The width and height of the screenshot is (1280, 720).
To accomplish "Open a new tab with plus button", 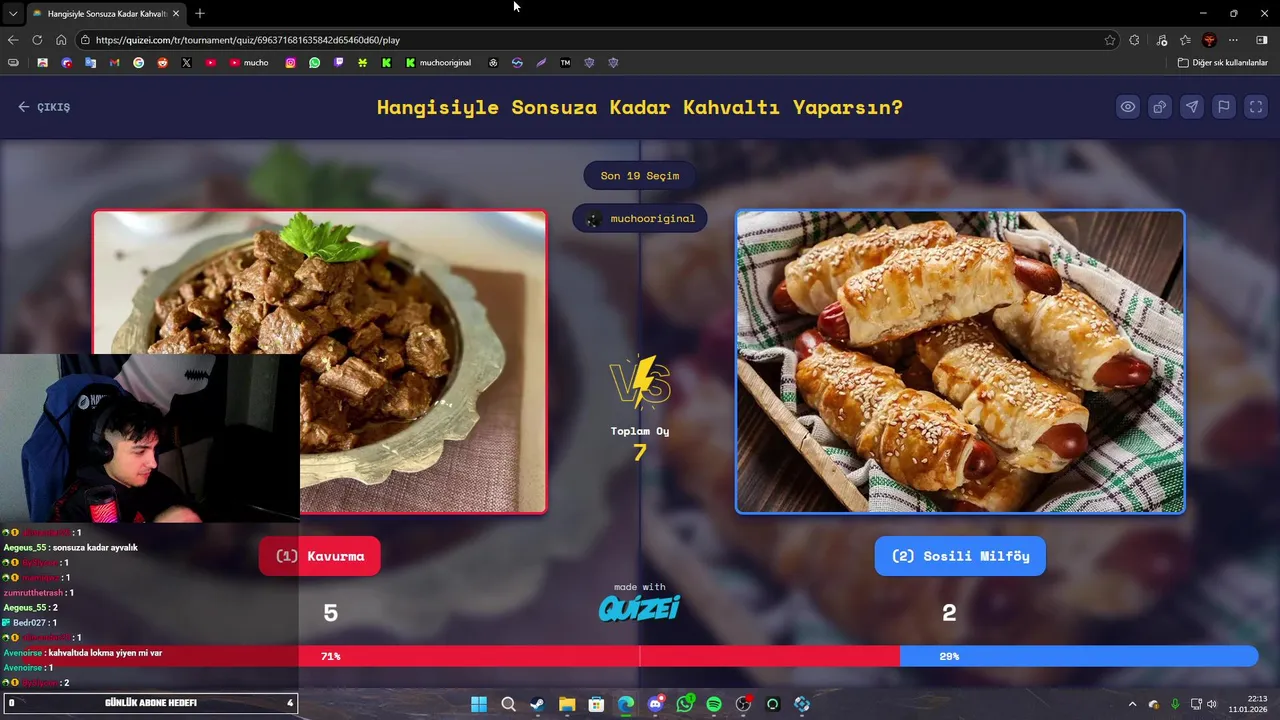I will 200,13.
